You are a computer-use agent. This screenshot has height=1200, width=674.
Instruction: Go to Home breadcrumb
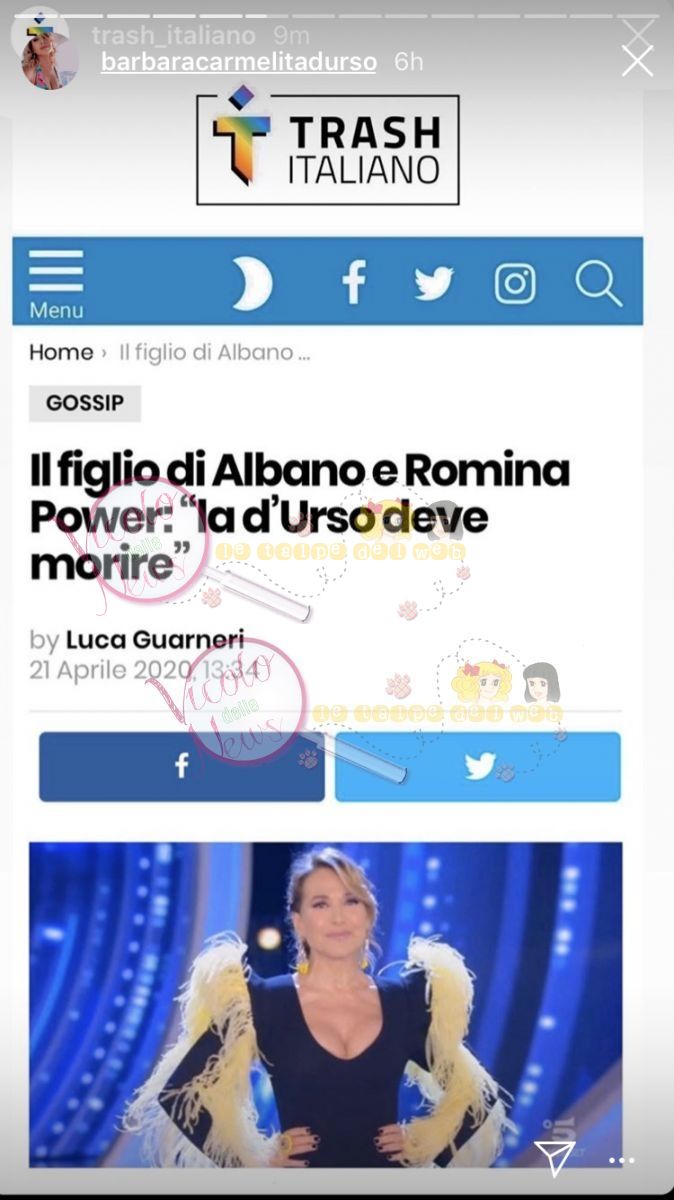[x=60, y=352]
